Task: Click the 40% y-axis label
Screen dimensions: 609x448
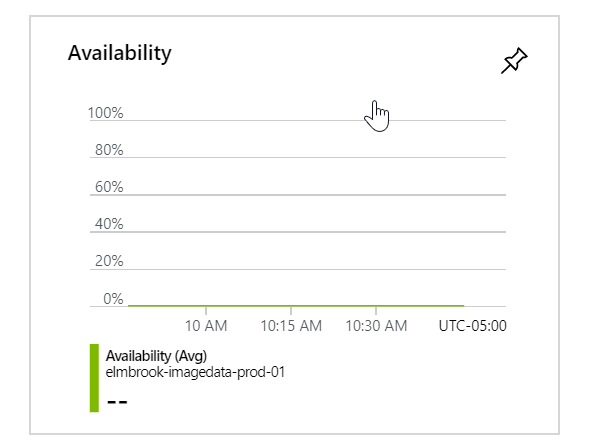Action: (x=108, y=224)
